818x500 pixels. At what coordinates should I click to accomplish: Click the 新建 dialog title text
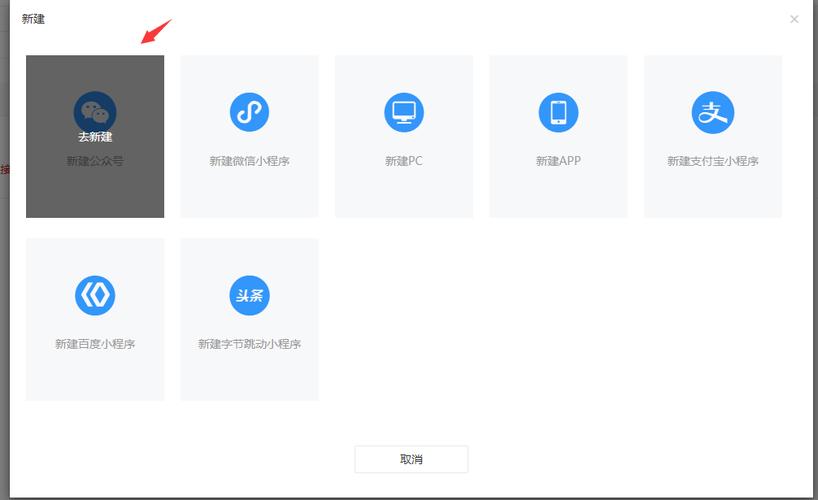point(33,19)
